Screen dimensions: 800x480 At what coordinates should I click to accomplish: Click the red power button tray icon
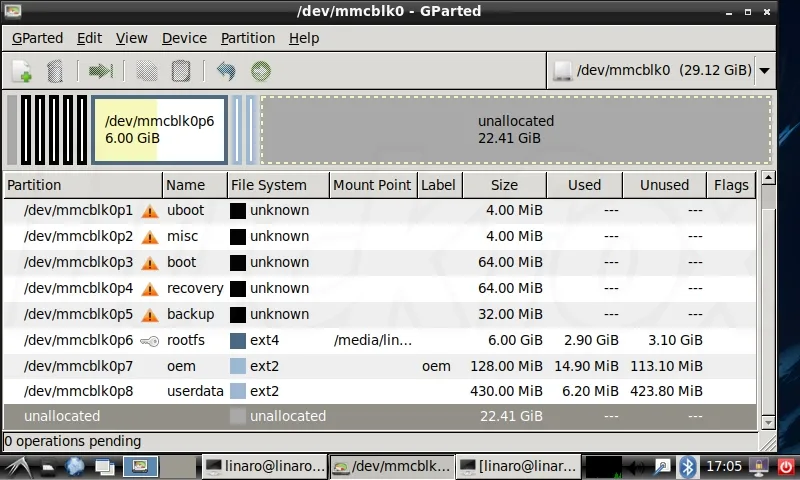click(786, 467)
